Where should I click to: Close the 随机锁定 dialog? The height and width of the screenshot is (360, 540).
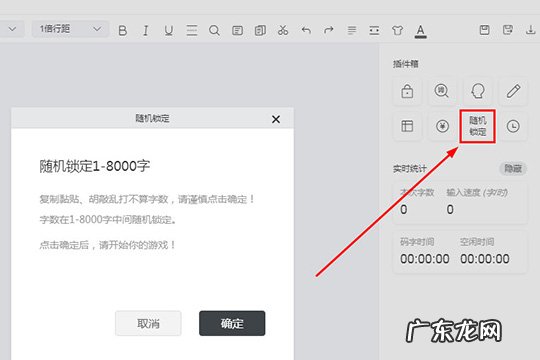coord(276,119)
